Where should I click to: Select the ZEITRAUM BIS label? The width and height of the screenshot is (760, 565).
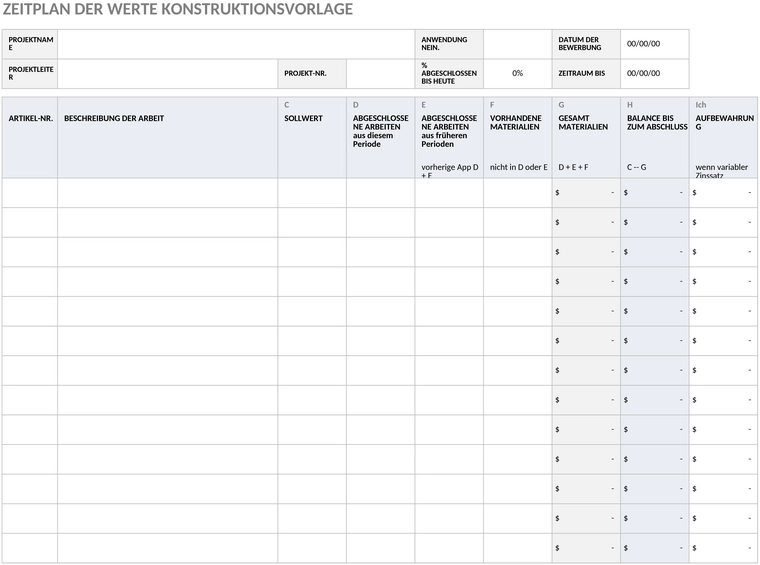[582, 73]
